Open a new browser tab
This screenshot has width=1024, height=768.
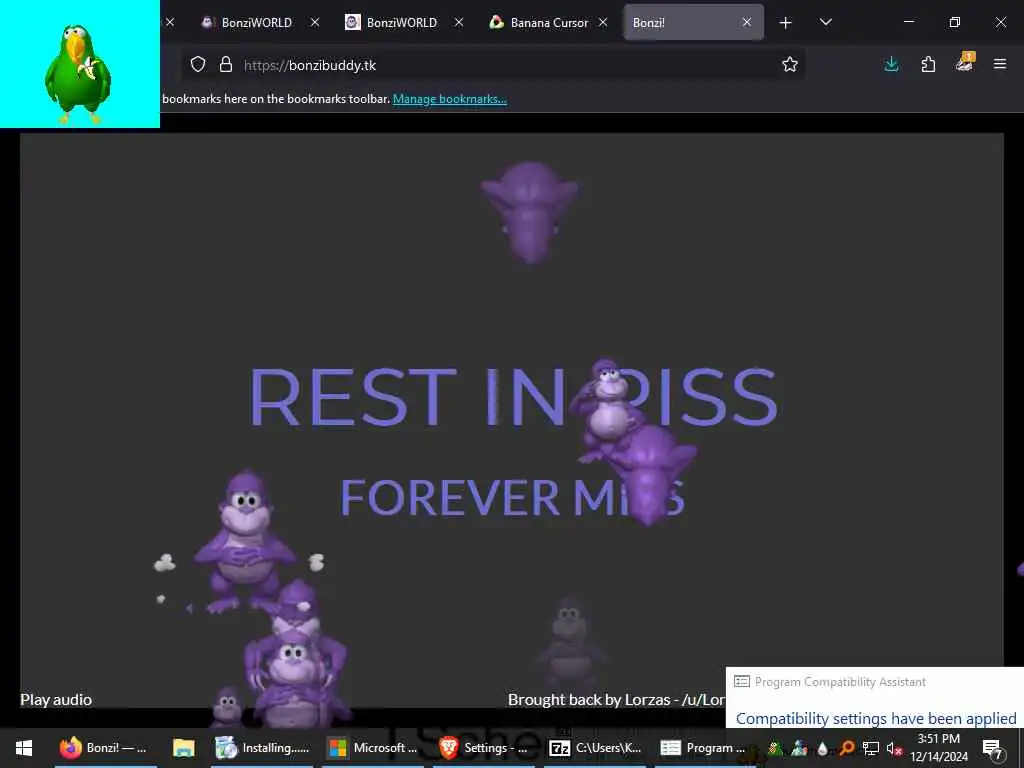(x=786, y=23)
